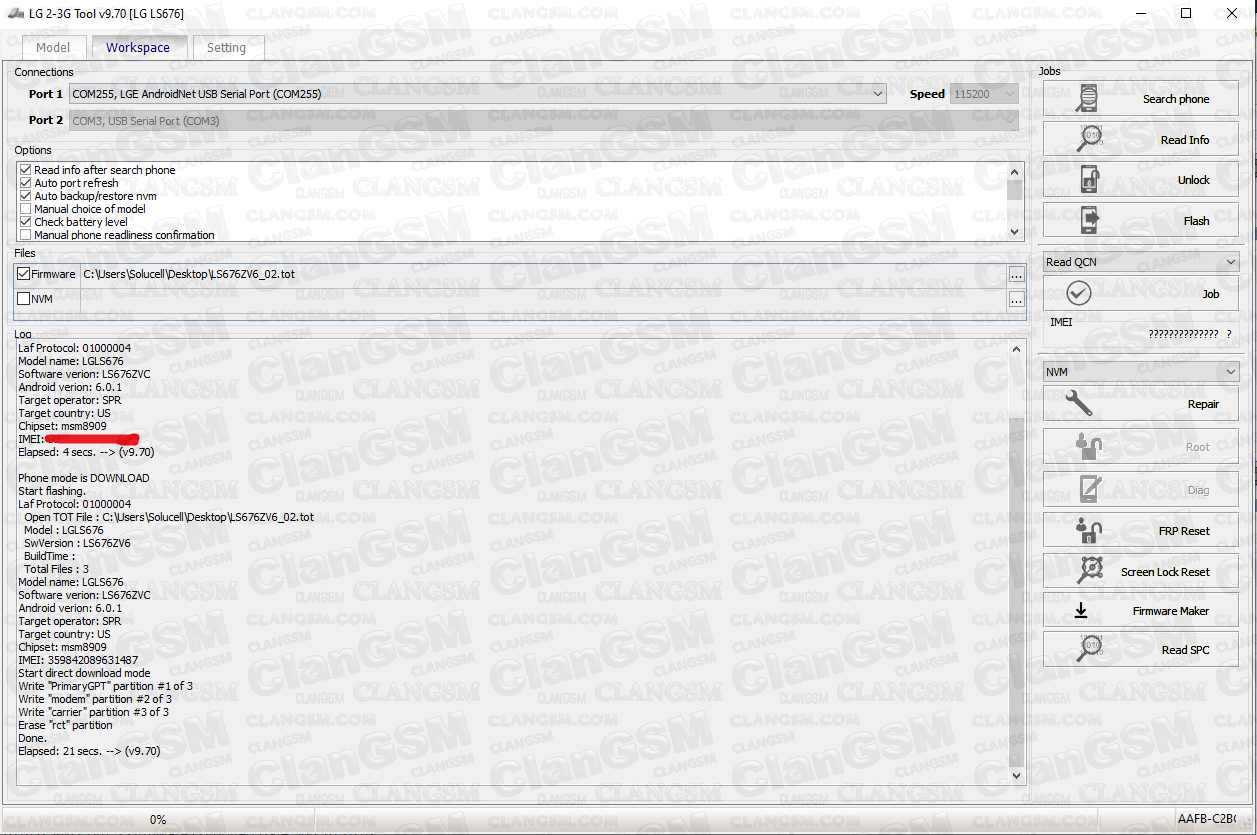This screenshot has width=1257, height=835.
Task: Expand the Read QCN dropdown
Action: (1230, 262)
